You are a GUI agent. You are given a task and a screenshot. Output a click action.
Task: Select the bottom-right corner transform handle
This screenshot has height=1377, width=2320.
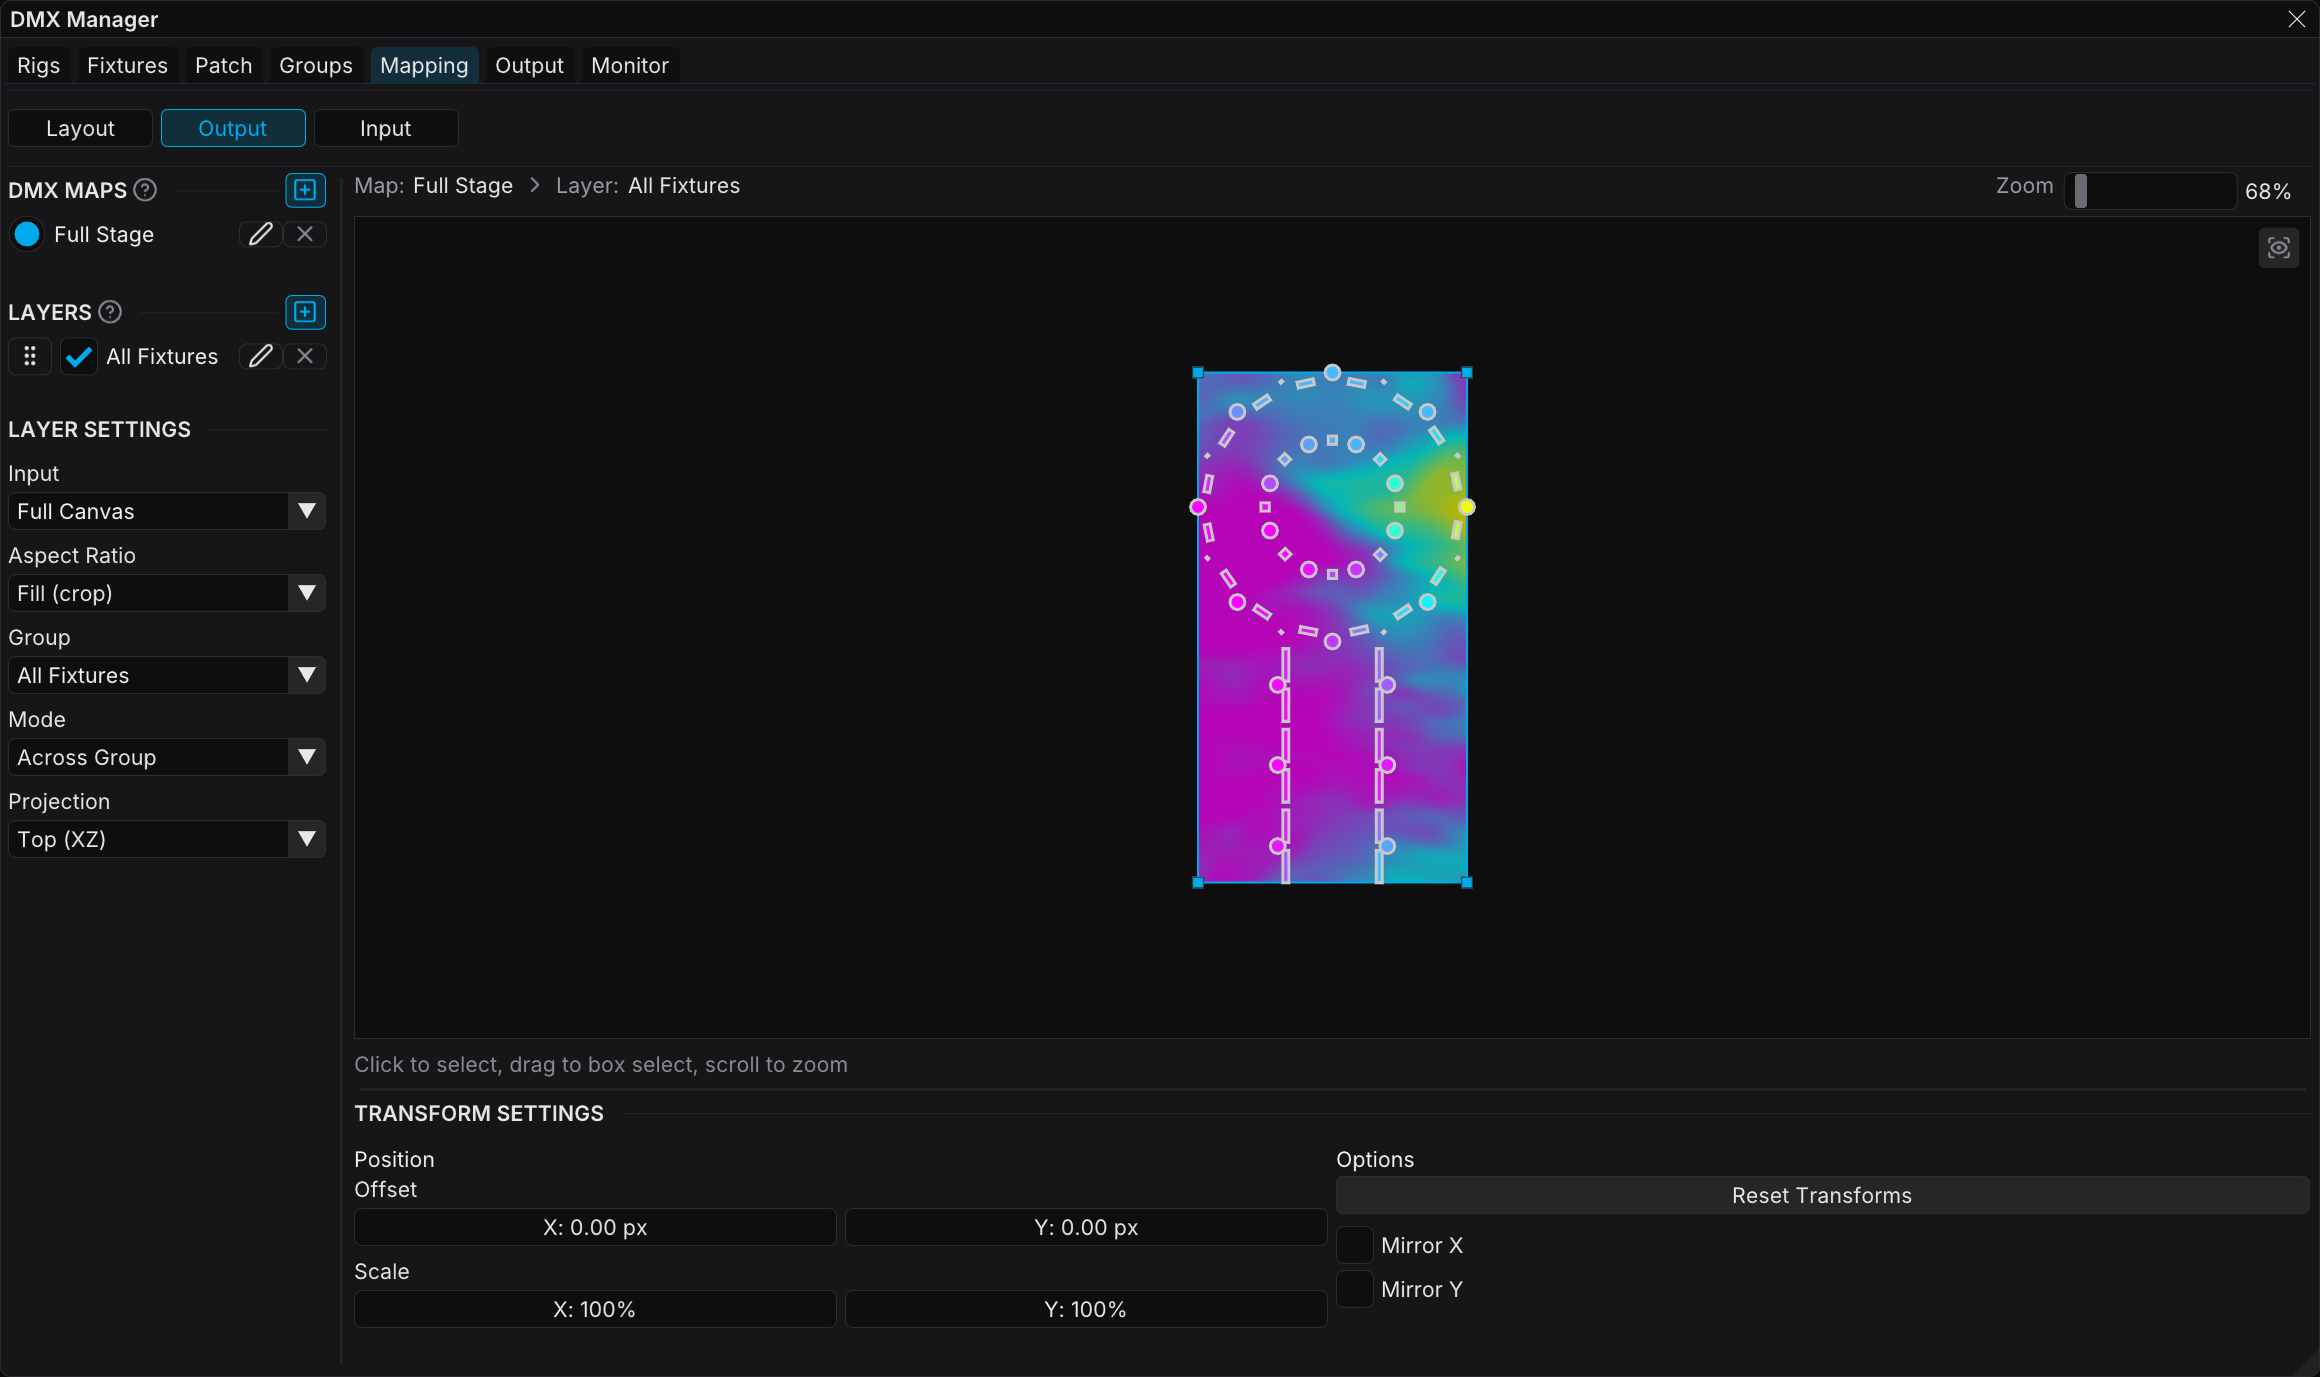coord(1467,882)
